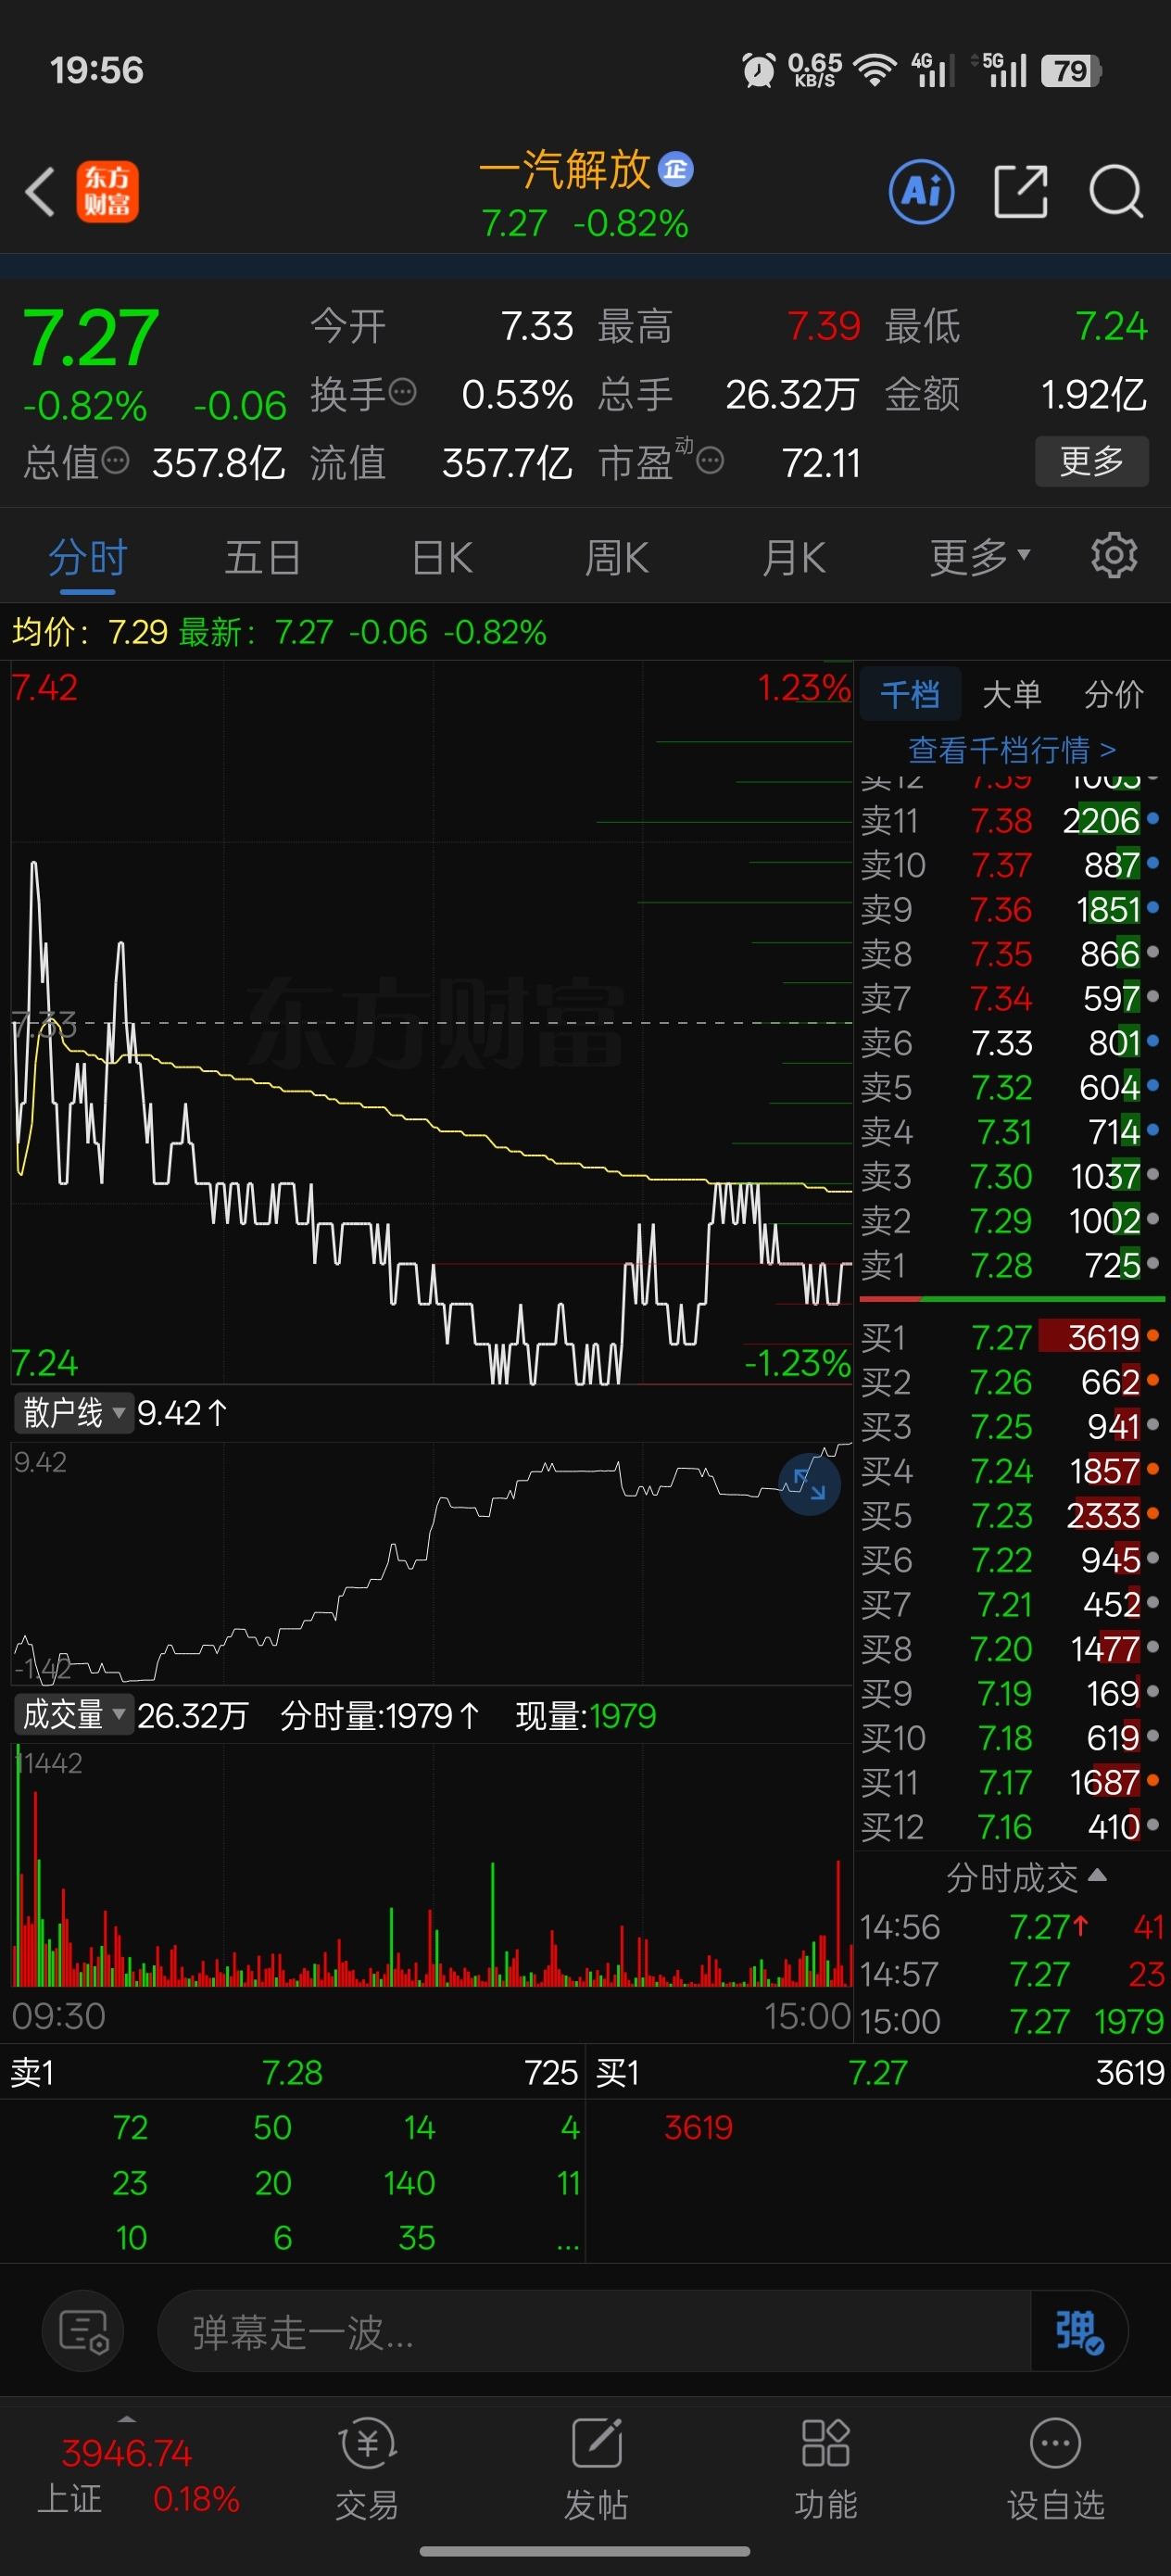Tap the info icon next to 换手
The width and height of the screenshot is (1171, 2576).
point(402,392)
